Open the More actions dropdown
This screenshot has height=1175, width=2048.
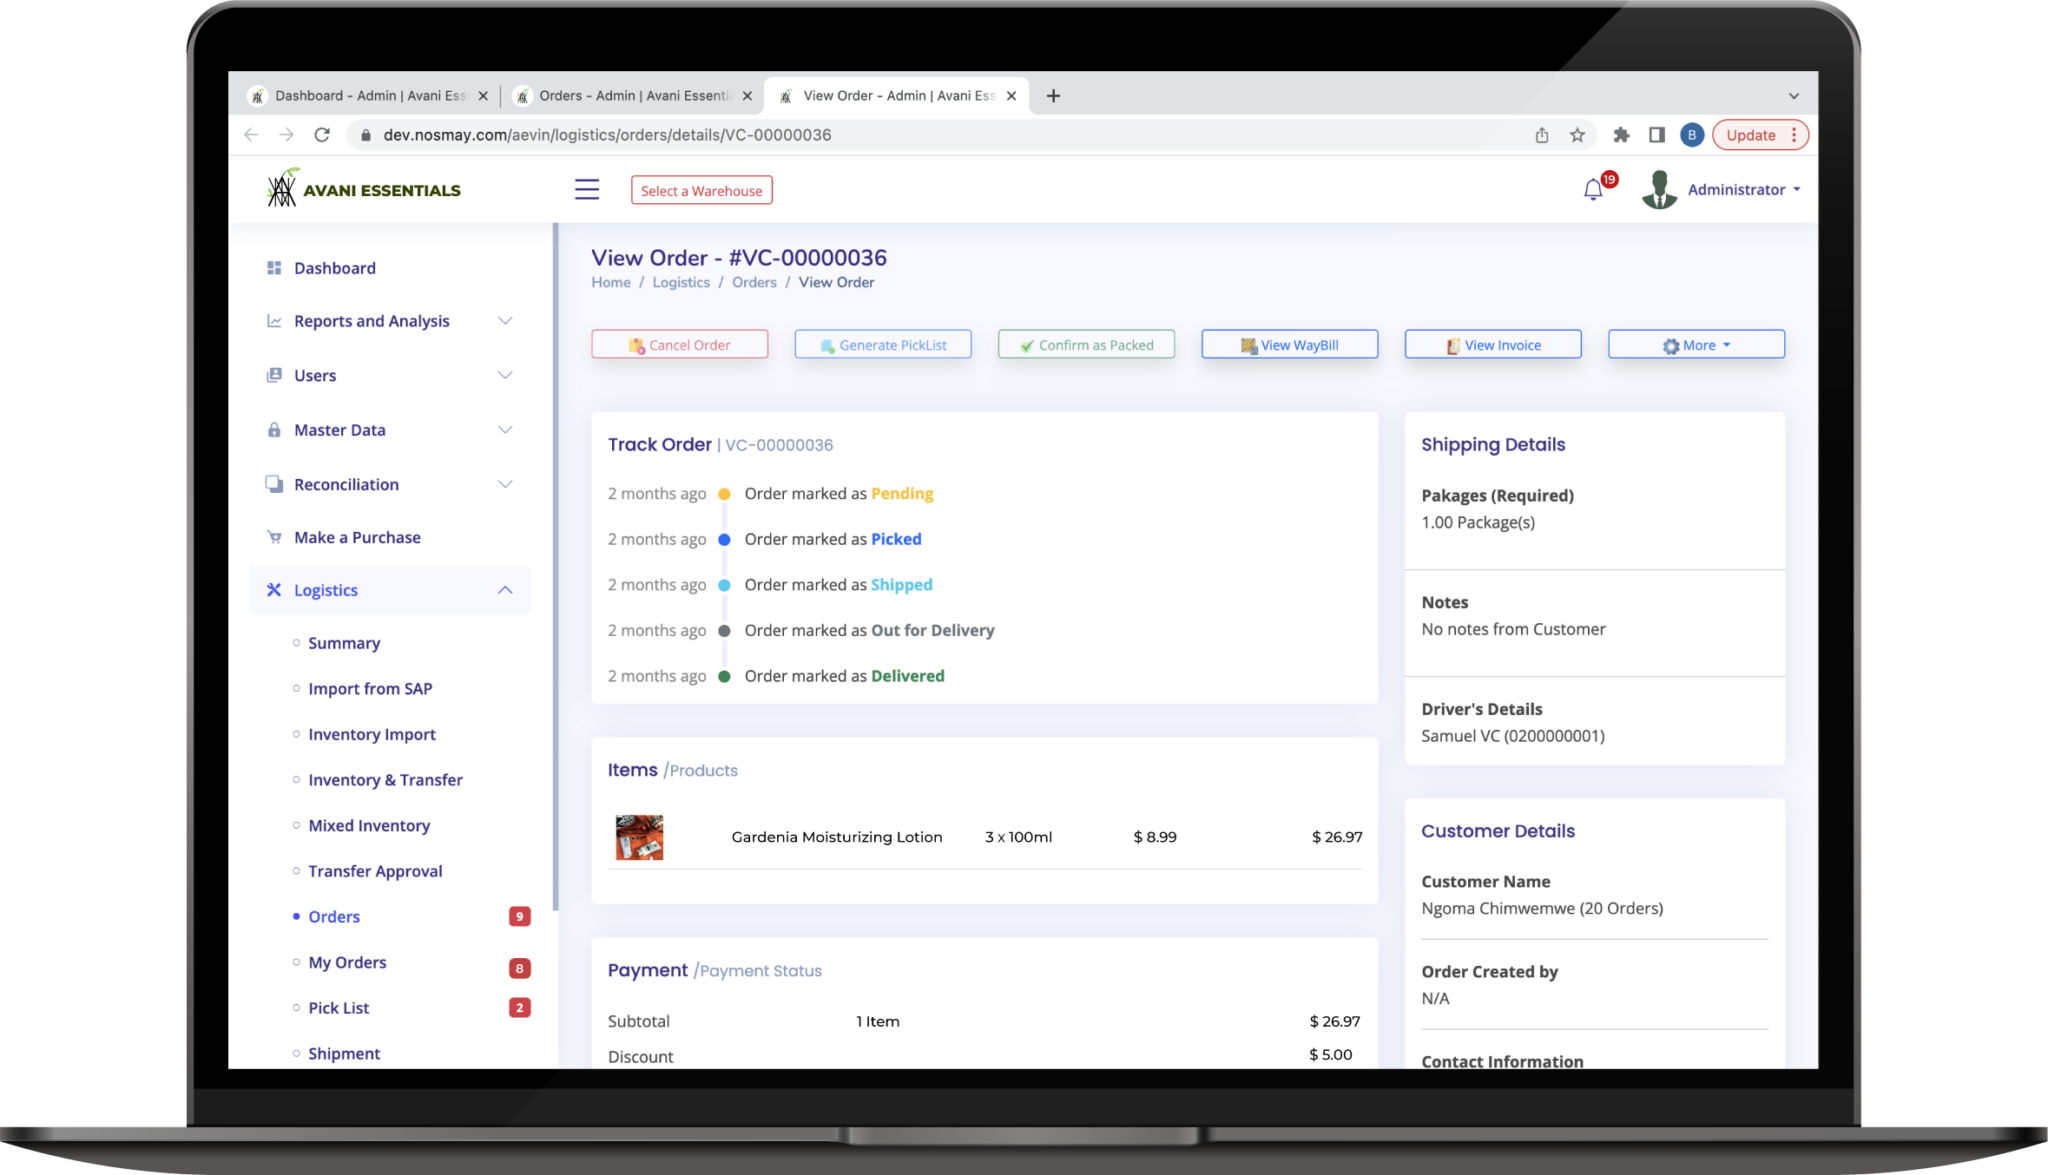click(1696, 345)
